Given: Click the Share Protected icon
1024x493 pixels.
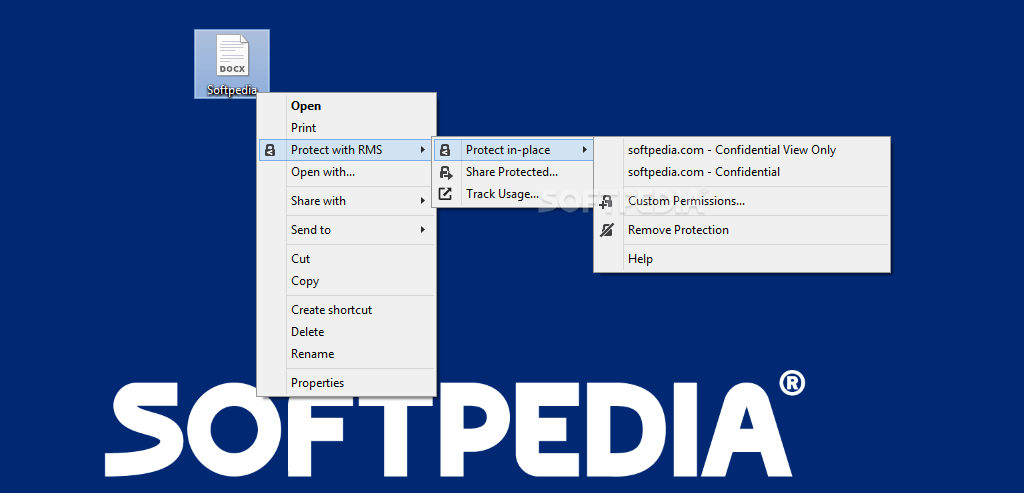Looking at the screenshot, I should pos(445,172).
